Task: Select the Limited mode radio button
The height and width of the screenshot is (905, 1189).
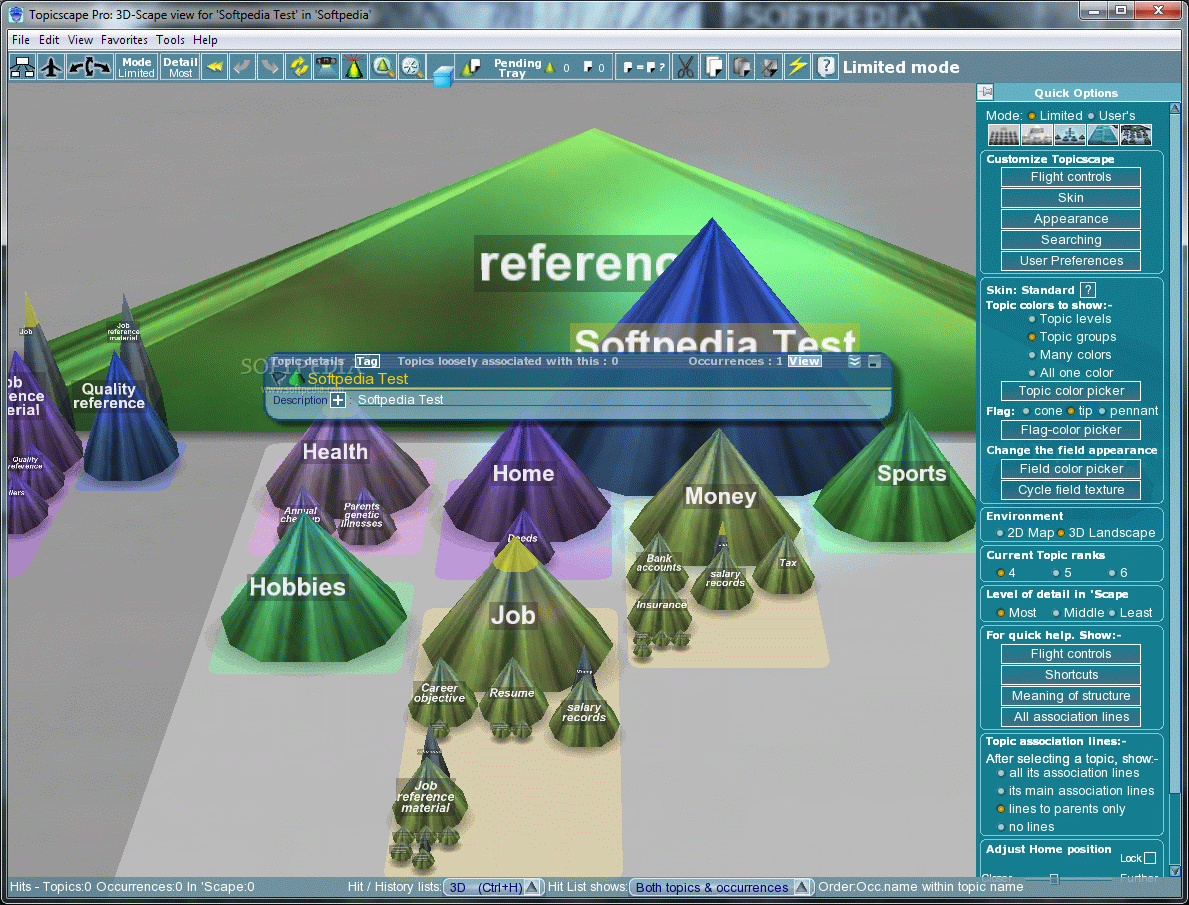Action: coord(1031,116)
